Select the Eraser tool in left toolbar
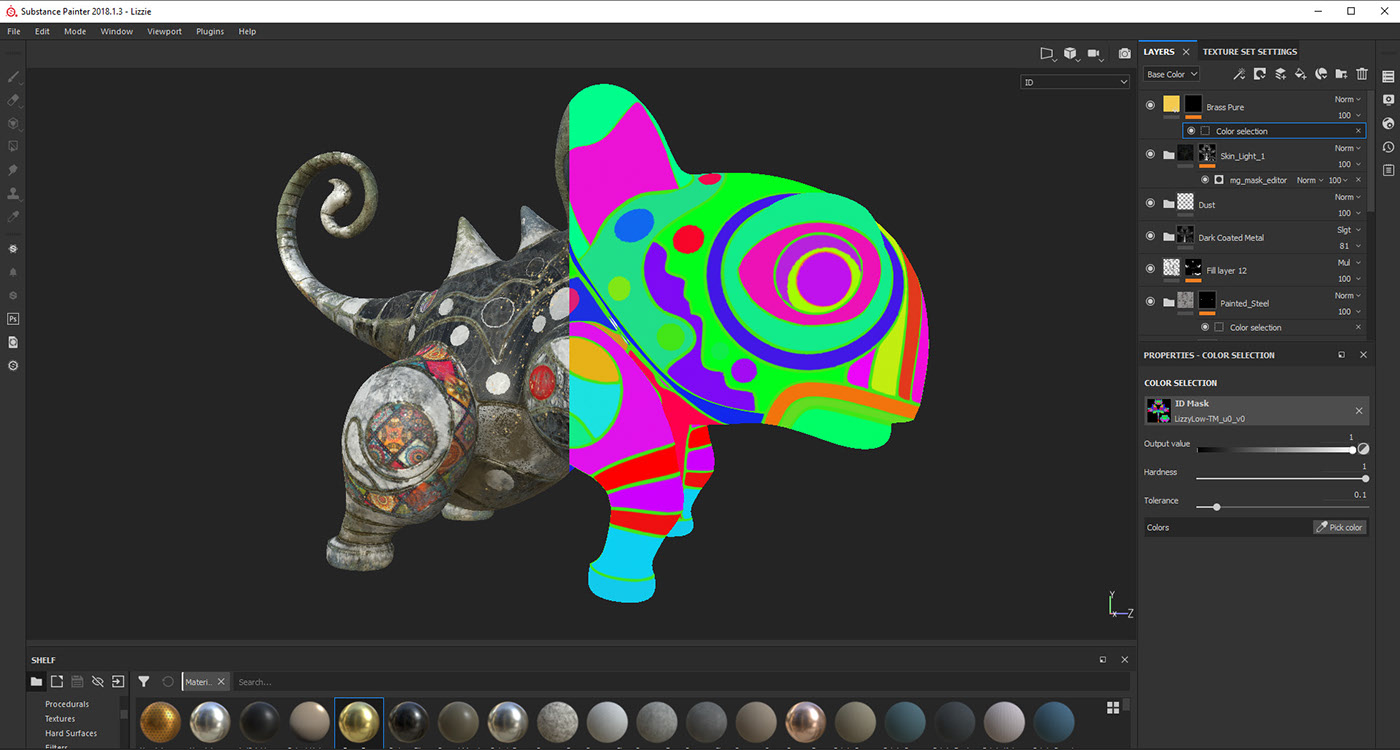The height and width of the screenshot is (750, 1400). pos(13,100)
